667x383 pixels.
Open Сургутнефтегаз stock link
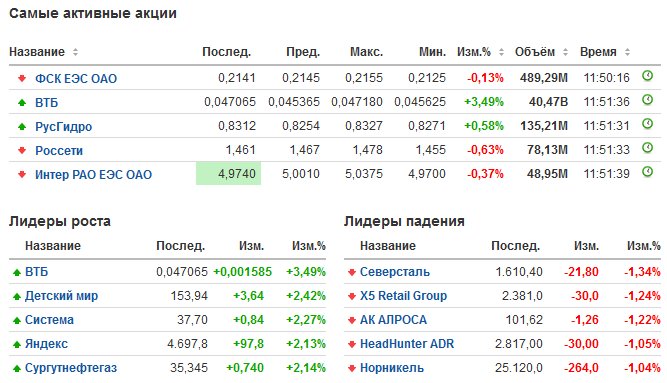pos(71,368)
